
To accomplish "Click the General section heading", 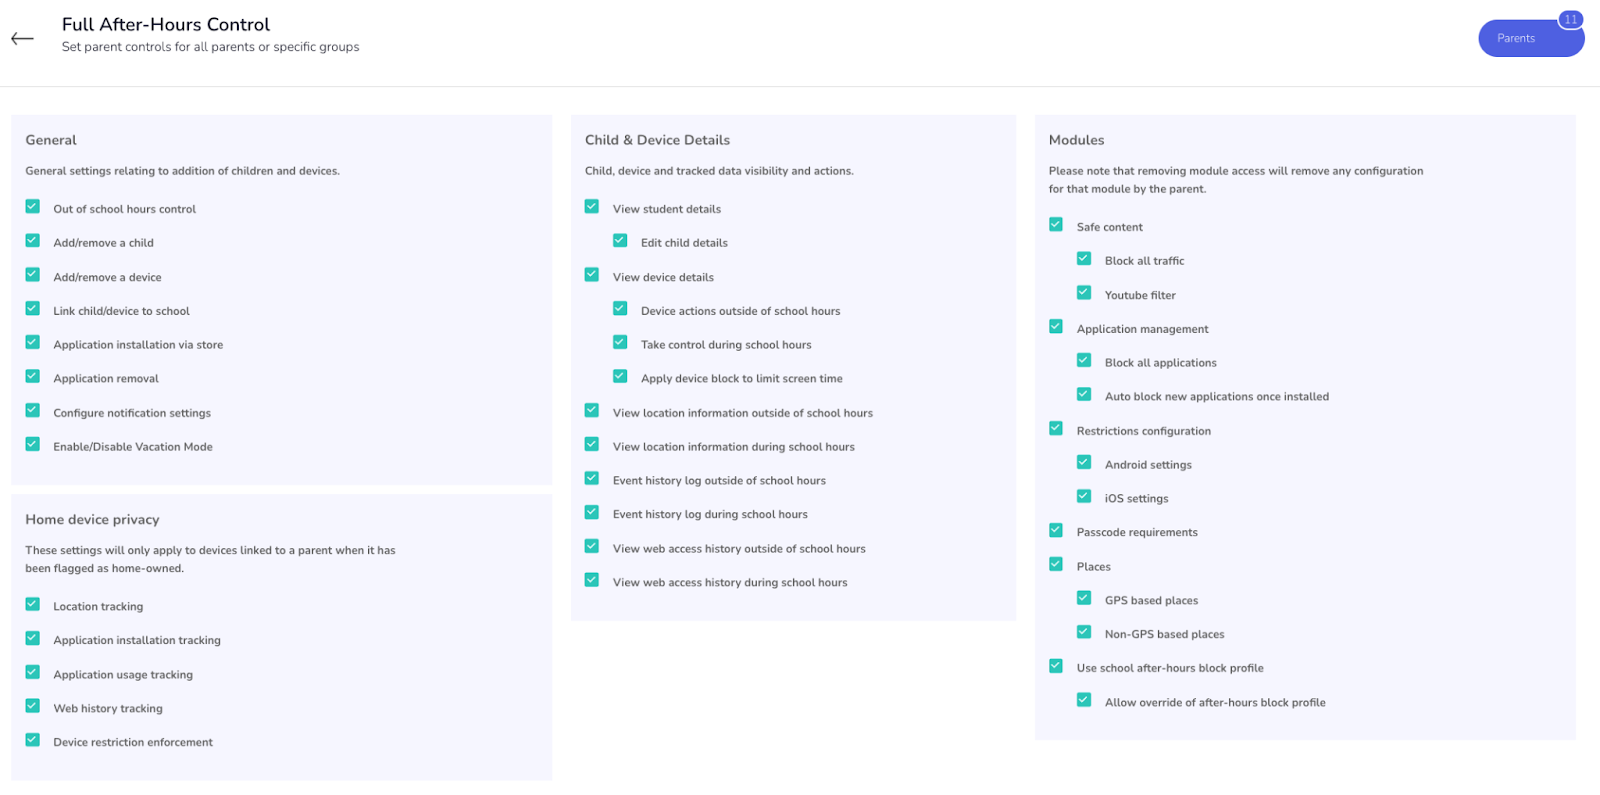I will [51, 140].
